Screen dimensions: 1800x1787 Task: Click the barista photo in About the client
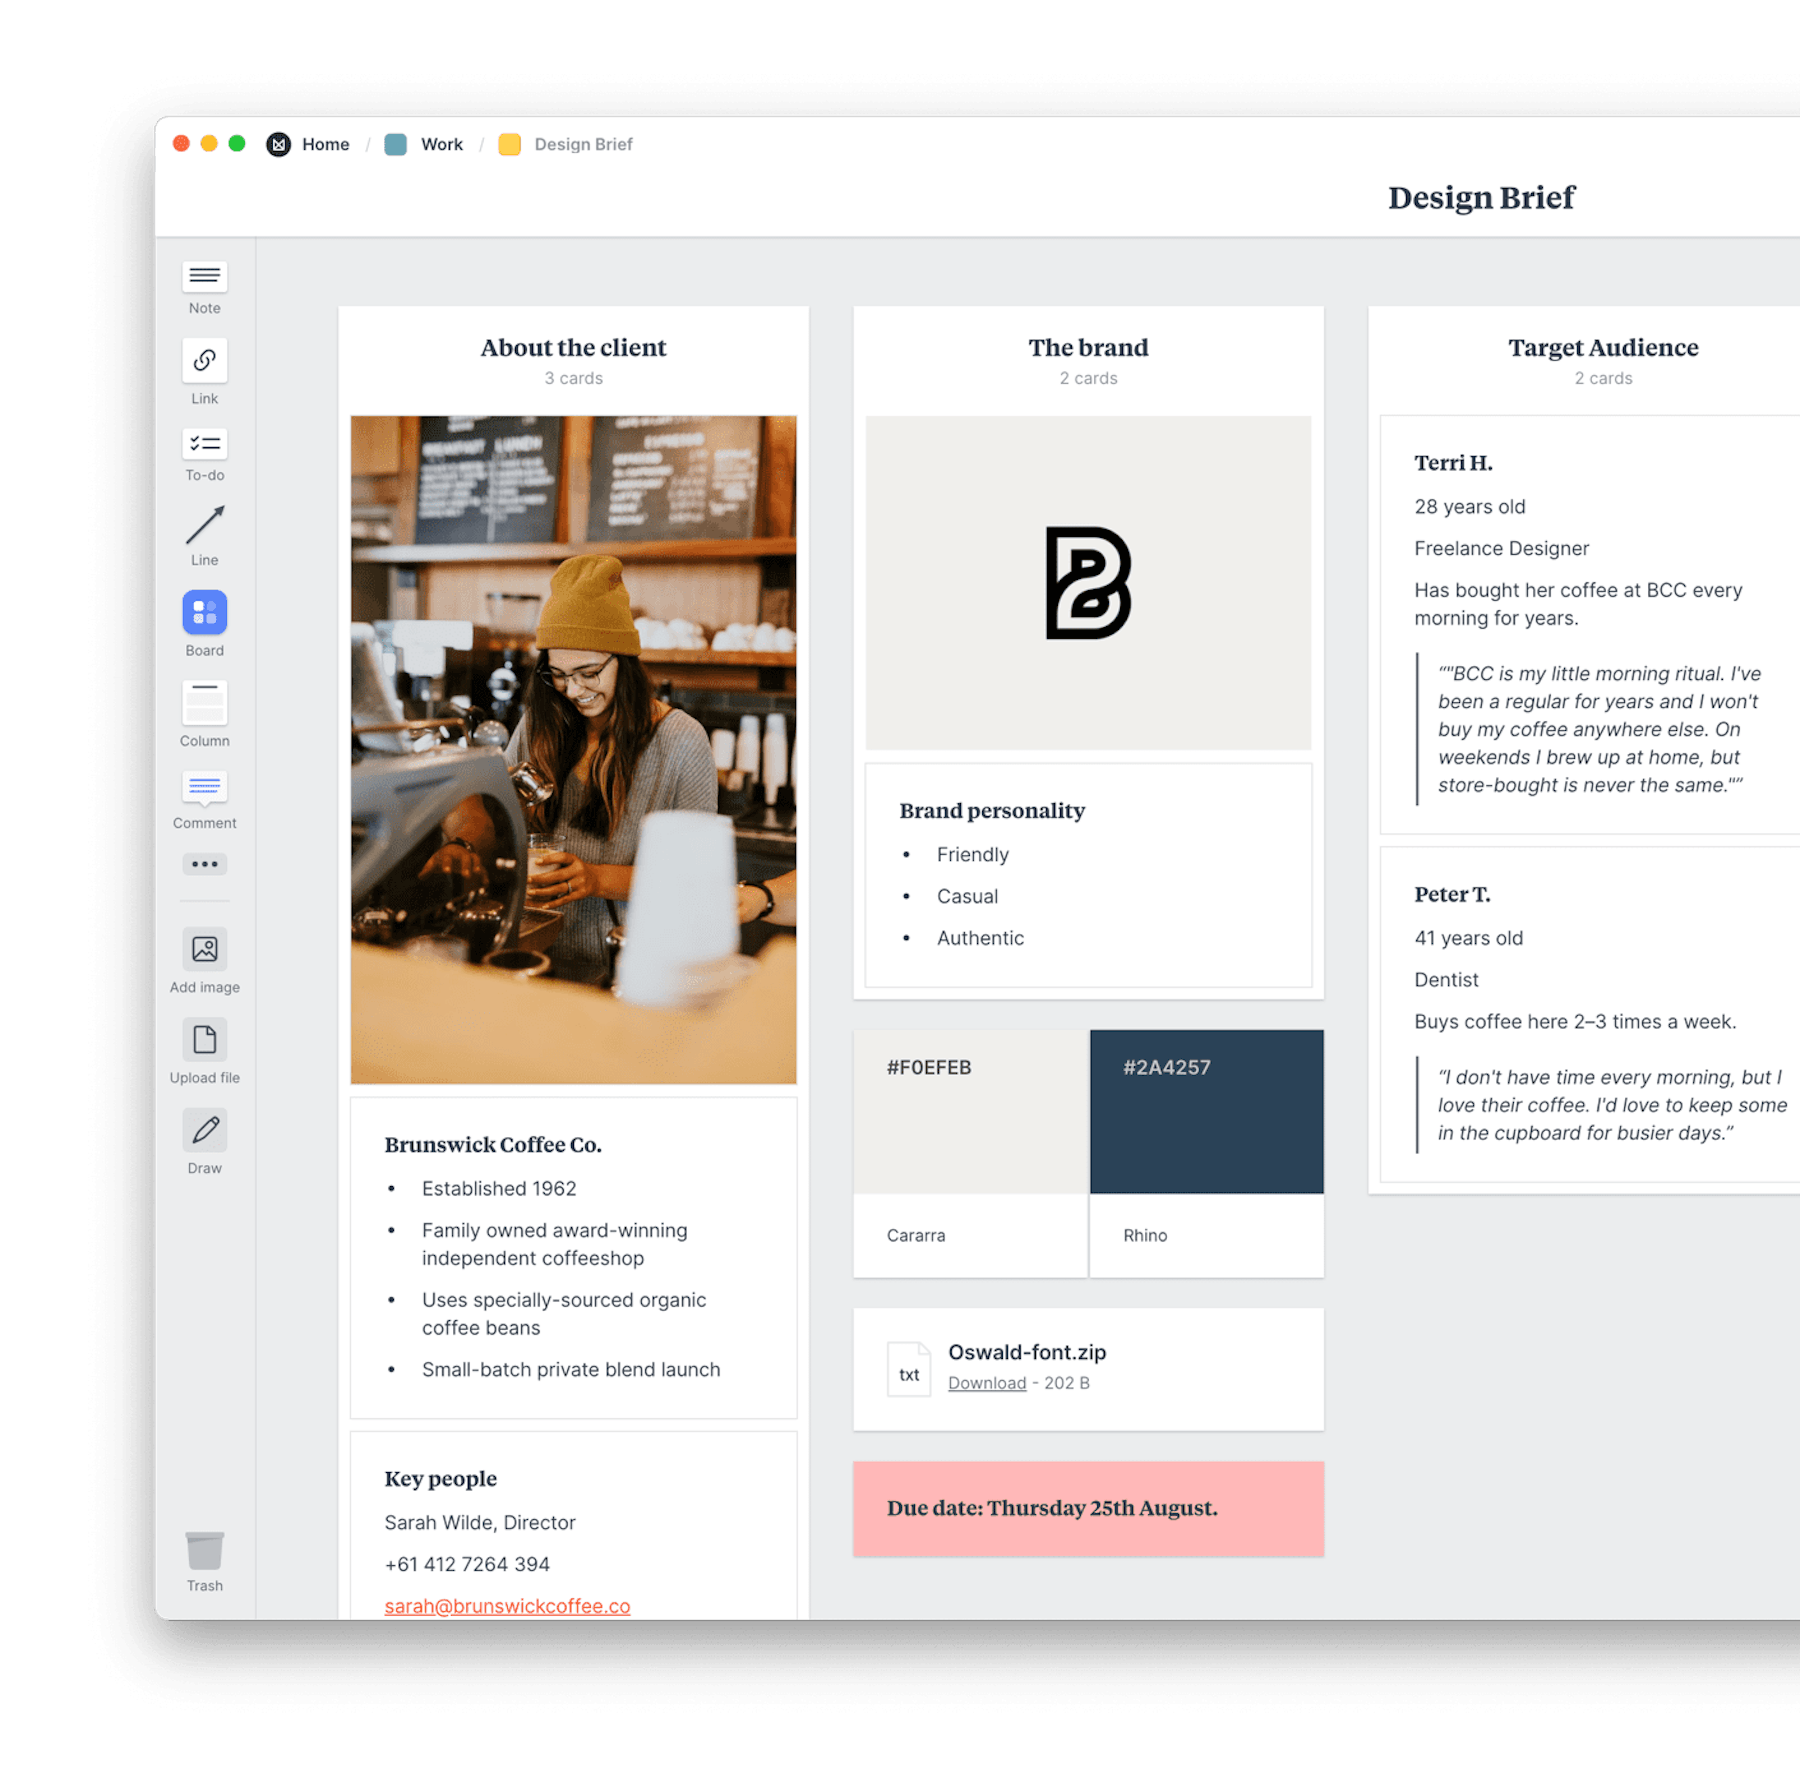click(x=573, y=748)
